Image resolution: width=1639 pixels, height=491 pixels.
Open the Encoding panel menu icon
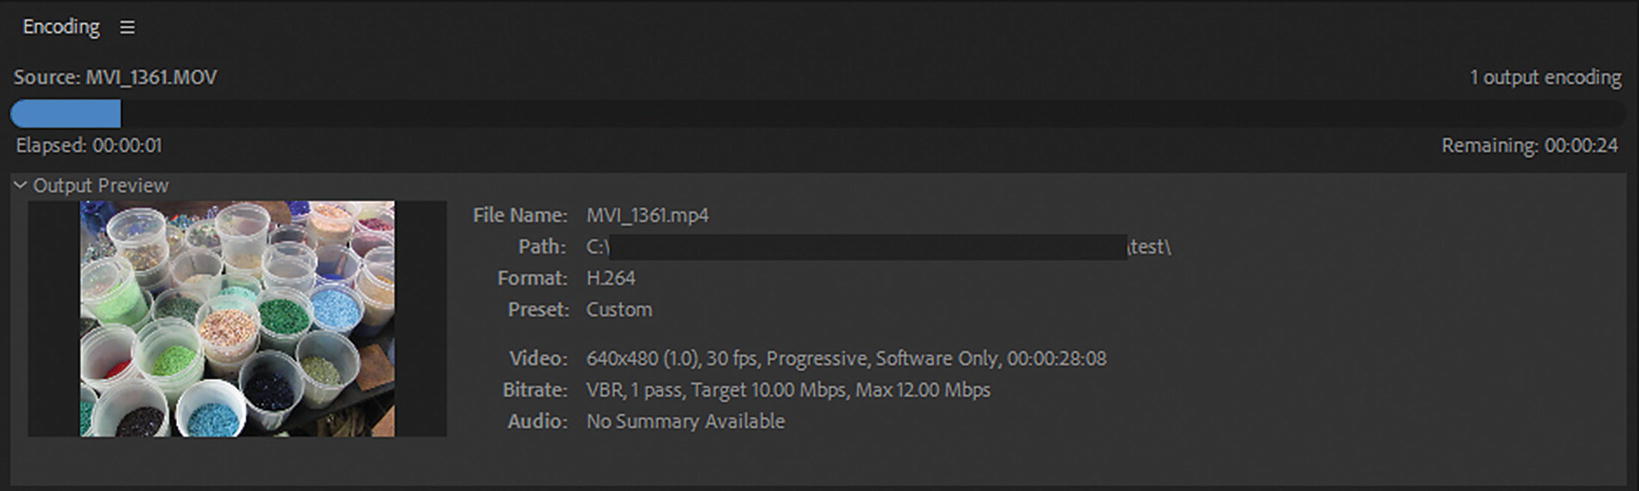point(127,28)
